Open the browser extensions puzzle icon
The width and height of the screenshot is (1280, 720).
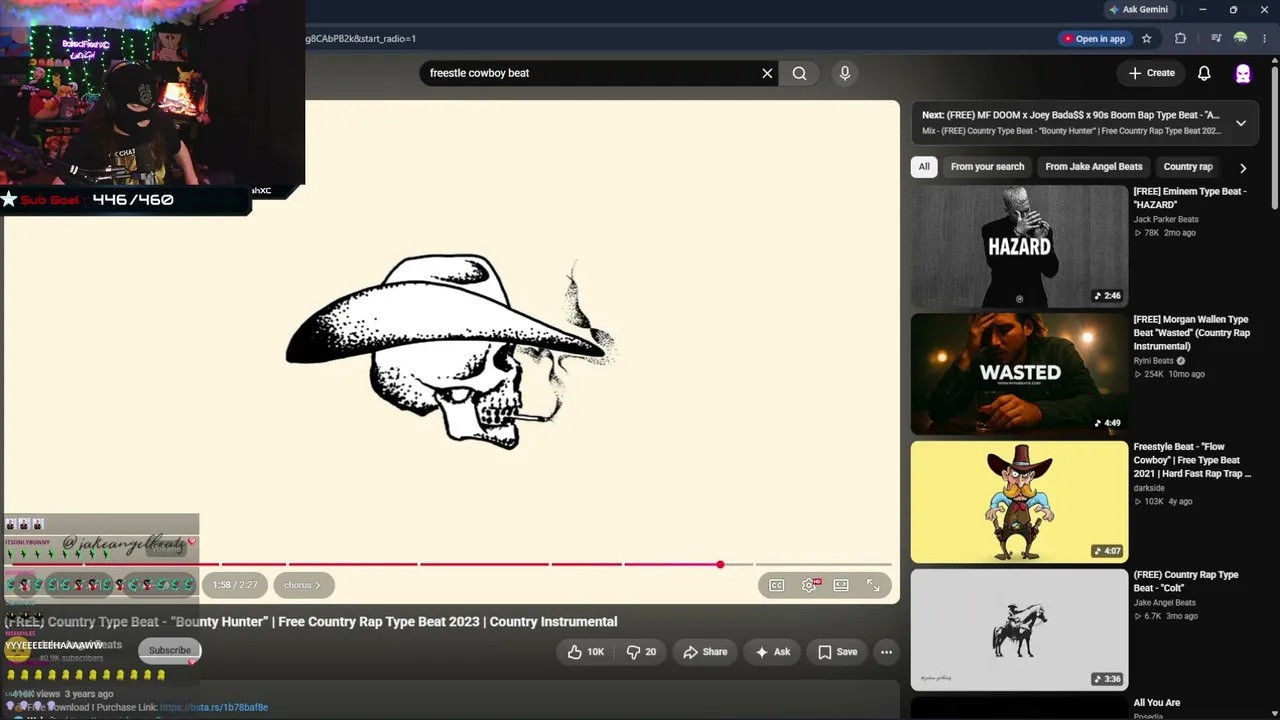point(1180,39)
